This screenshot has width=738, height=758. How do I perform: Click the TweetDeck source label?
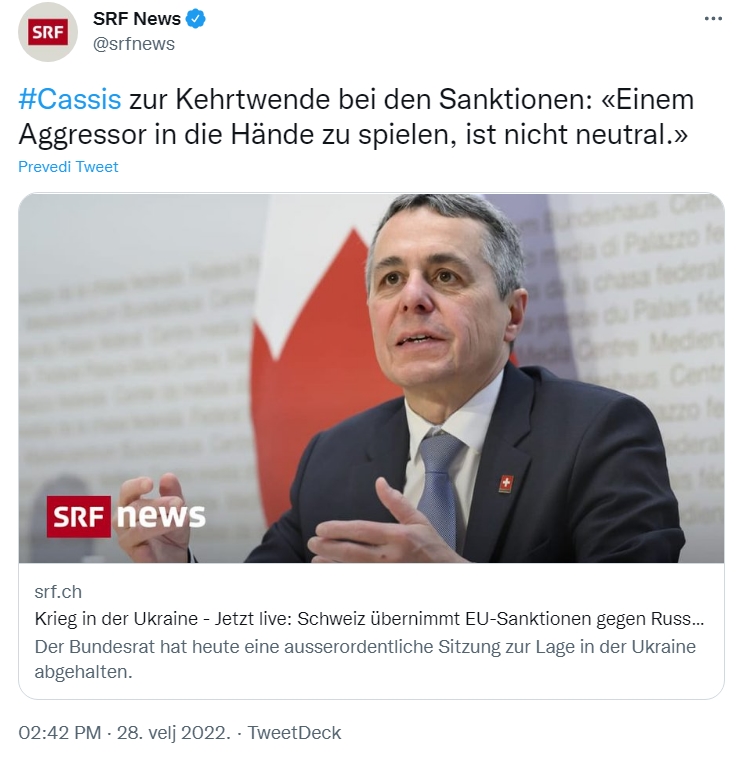pos(294,733)
